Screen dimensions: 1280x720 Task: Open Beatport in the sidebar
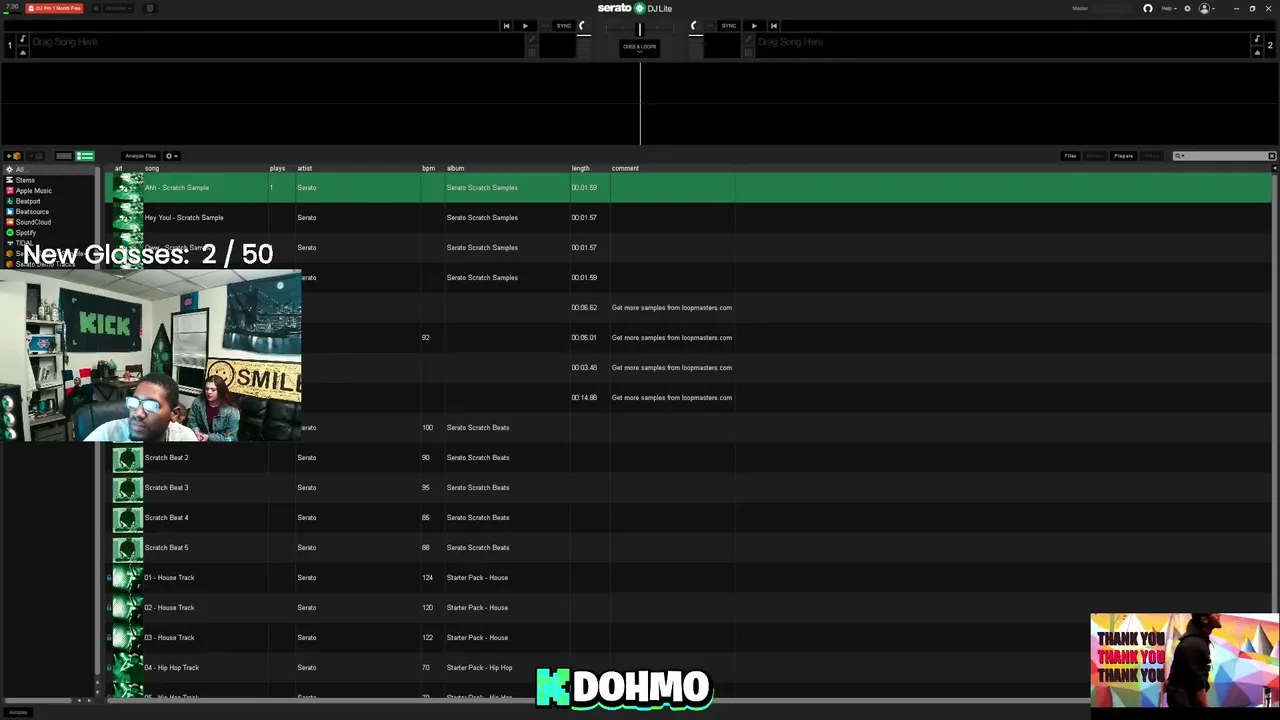coord(27,201)
